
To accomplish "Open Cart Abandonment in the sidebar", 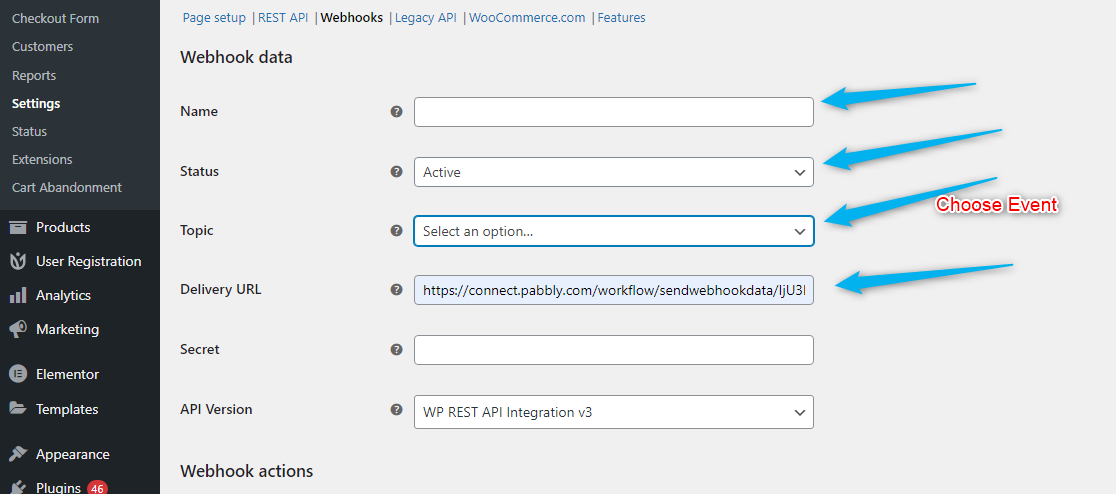I will click(x=67, y=188).
